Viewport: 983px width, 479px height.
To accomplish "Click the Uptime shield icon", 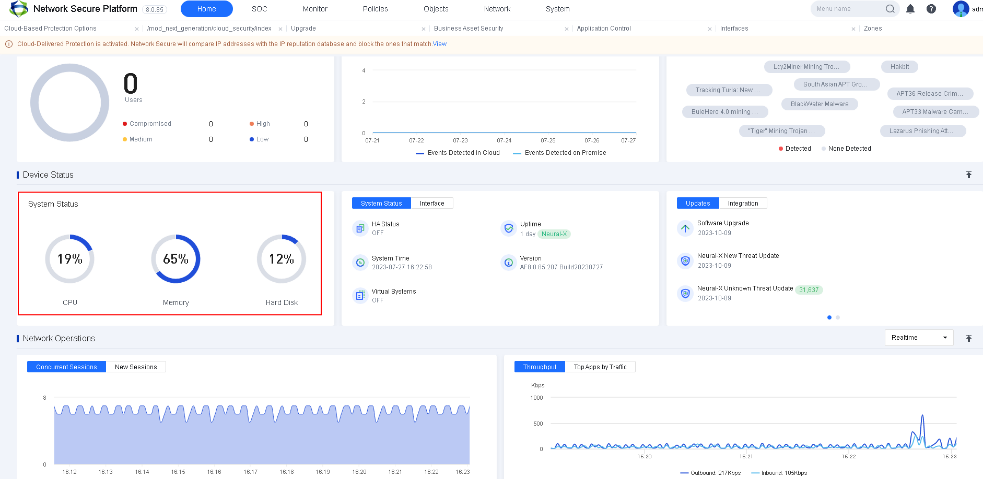I will coord(508,228).
